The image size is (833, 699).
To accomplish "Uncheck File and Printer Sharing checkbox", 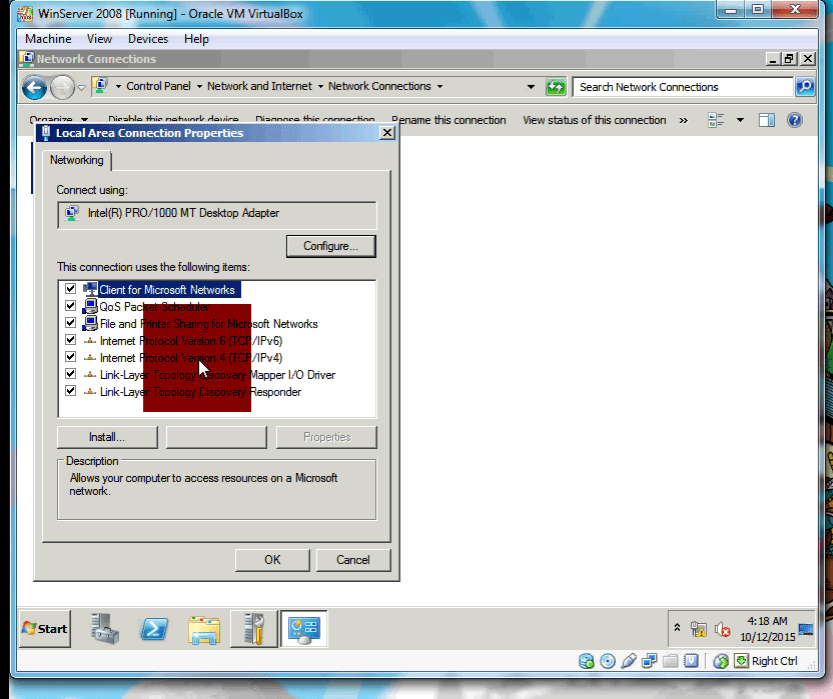I will point(70,322).
